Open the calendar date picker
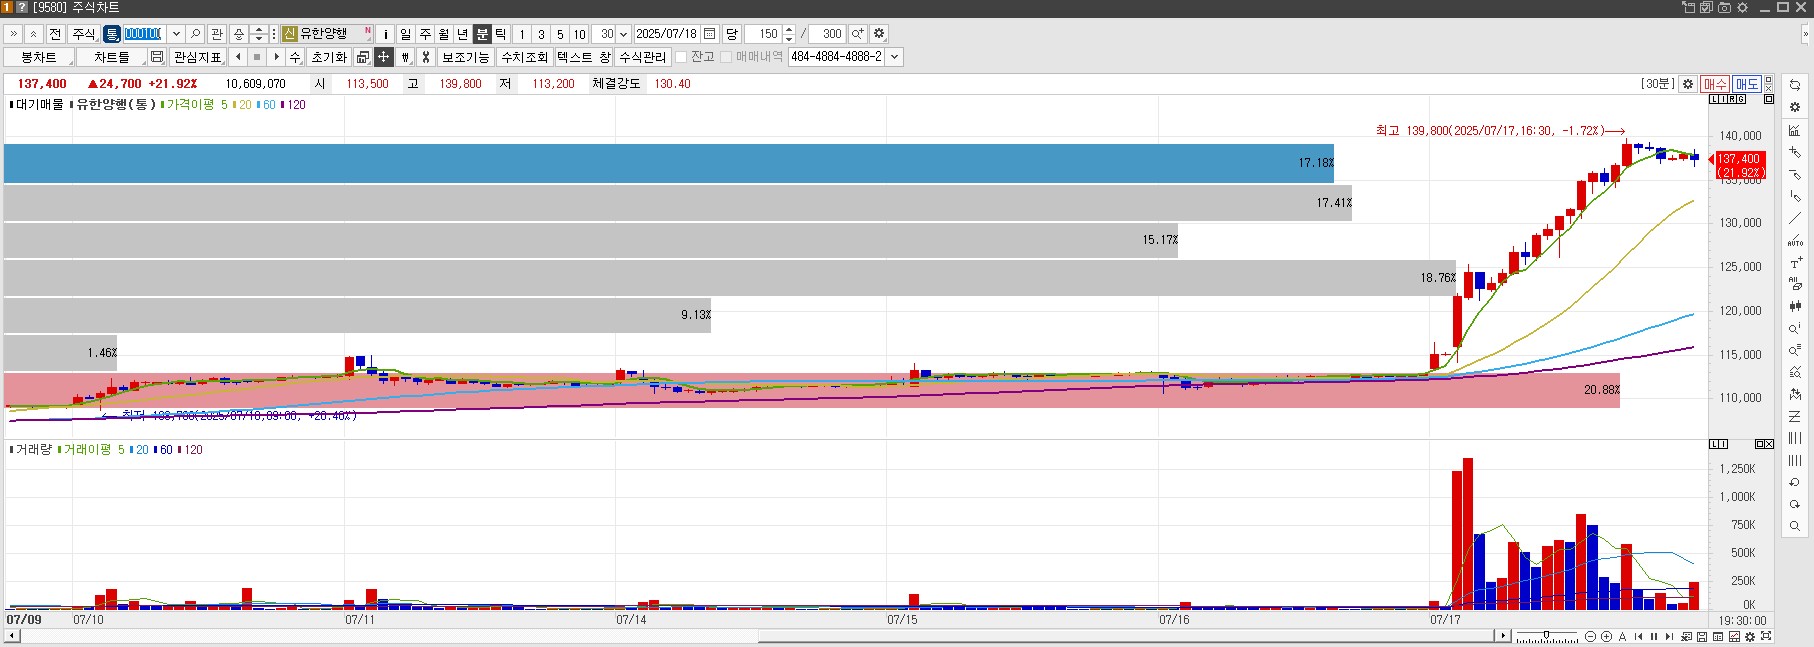 [x=710, y=34]
